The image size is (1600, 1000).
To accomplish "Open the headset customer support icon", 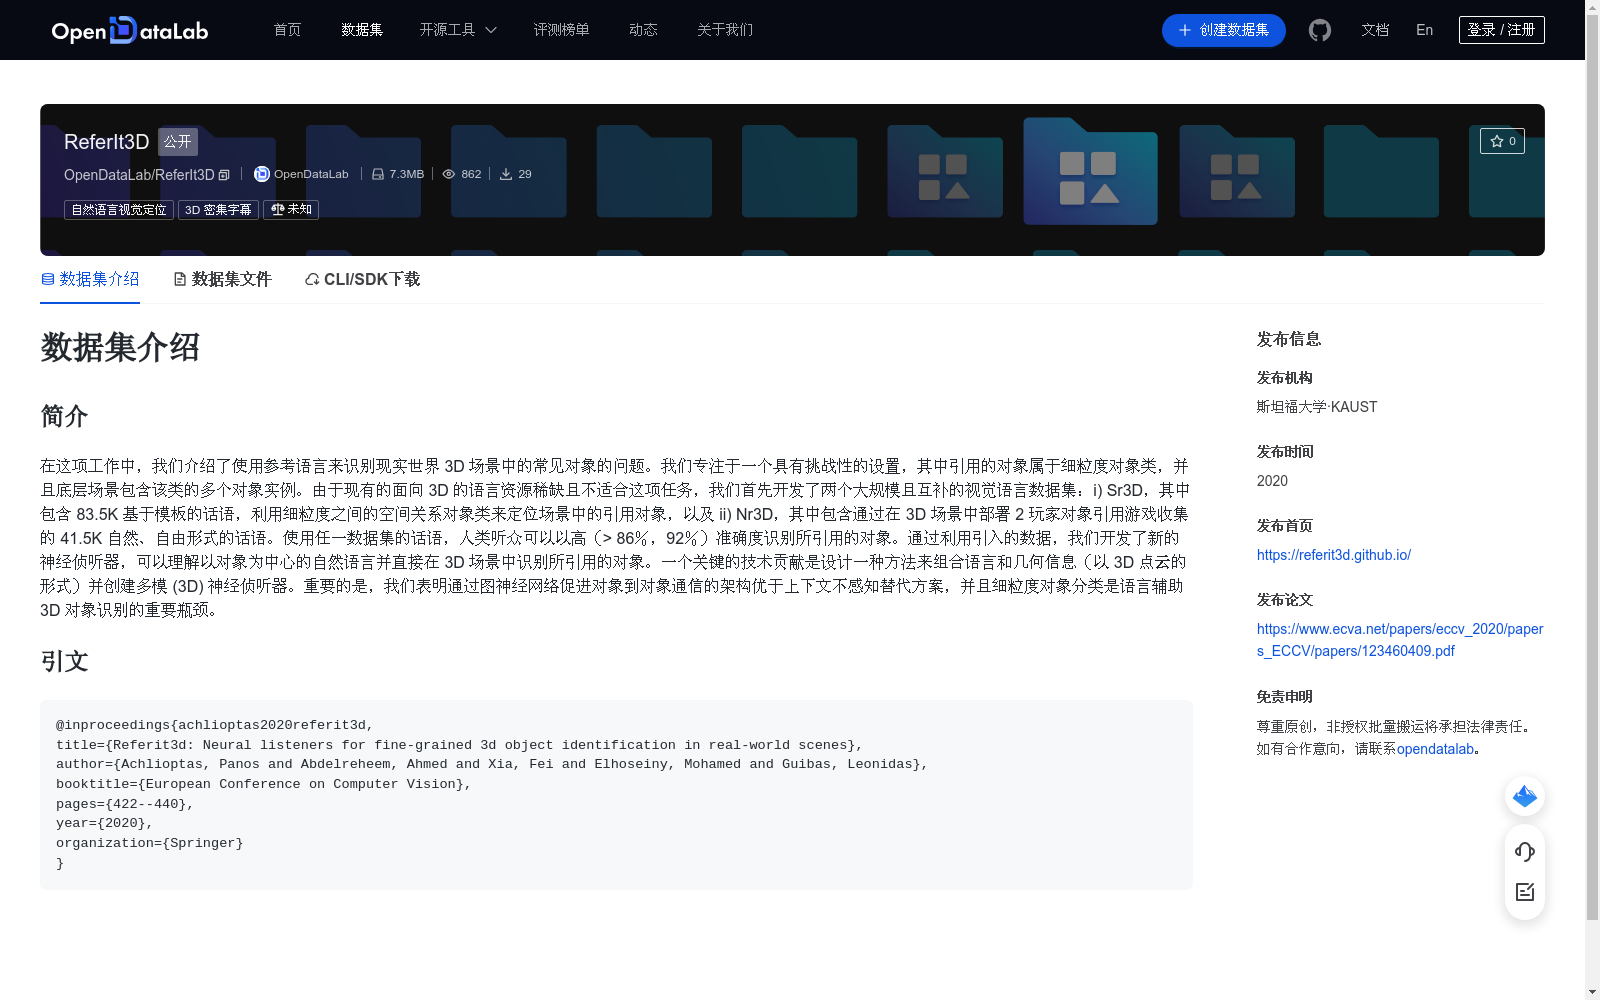I will click(1525, 852).
